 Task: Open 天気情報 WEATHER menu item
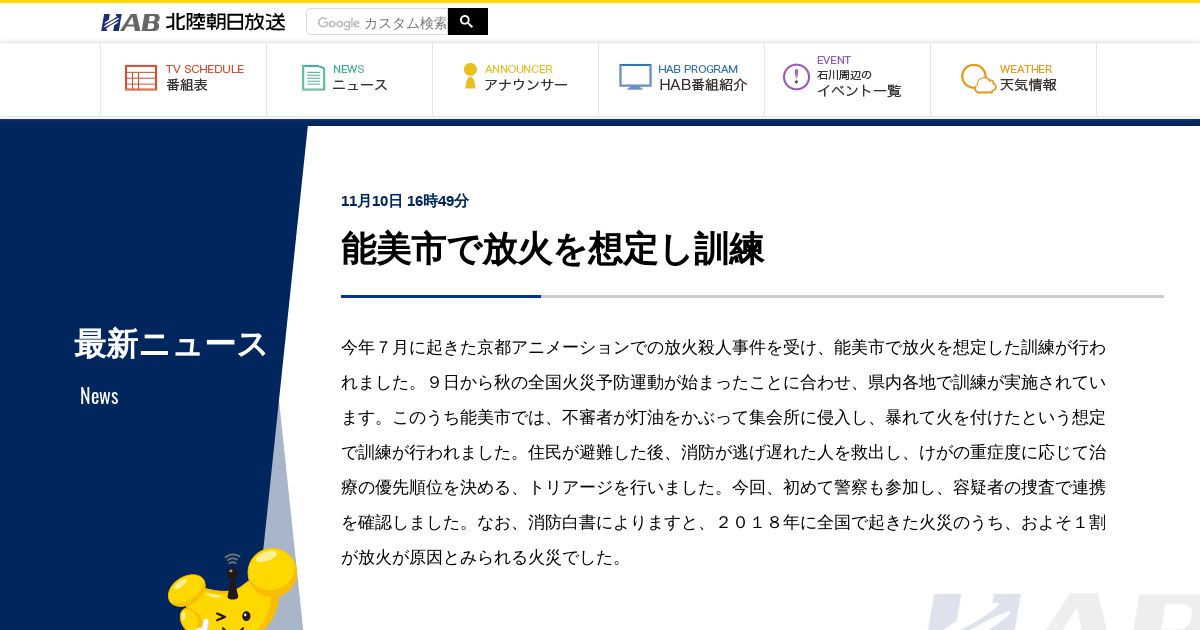click(1014, 79)
